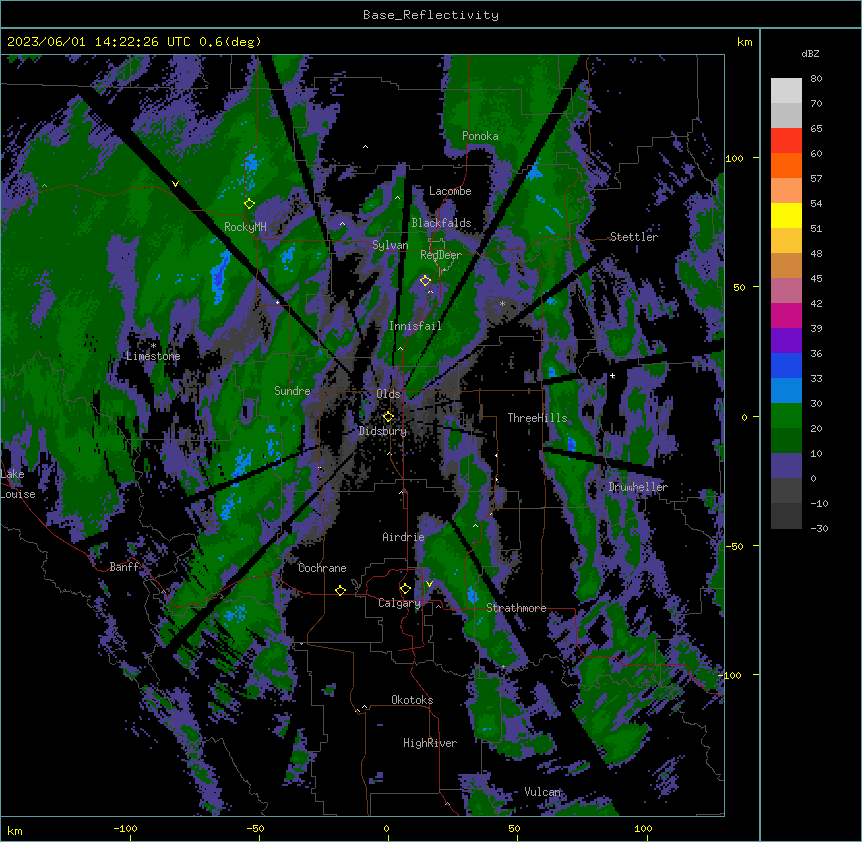Click the Sylvan label on the map
This screenshot has width=862, height=842.
pyautogui.click(x=390, y=245)
